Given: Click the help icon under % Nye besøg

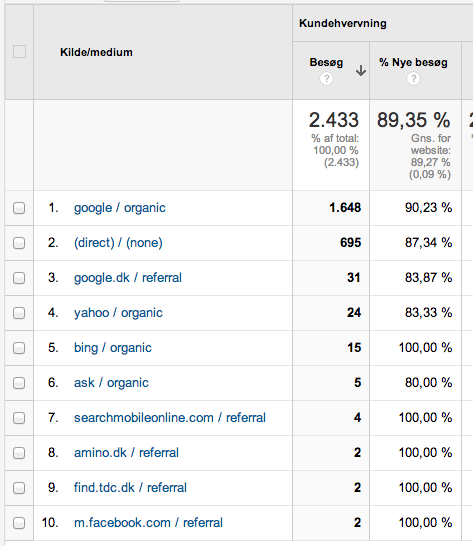Looking at the screenshot, I should coord(413,79).
